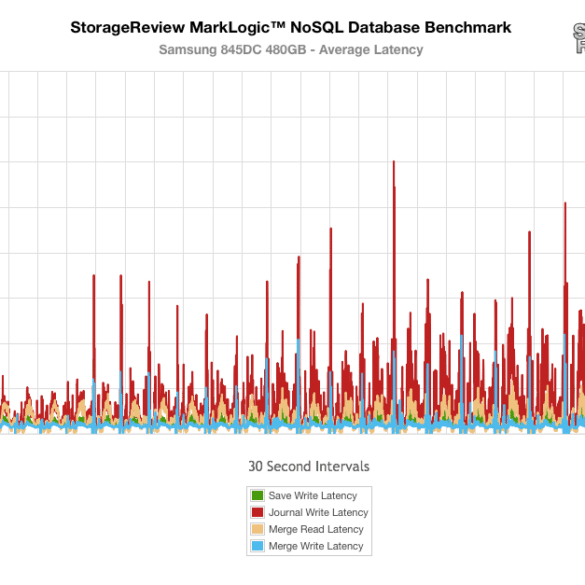Toggle the Merge Write Latency legend label
The width and height of the screenshot is (585, 585).
[x=316, y=546]
